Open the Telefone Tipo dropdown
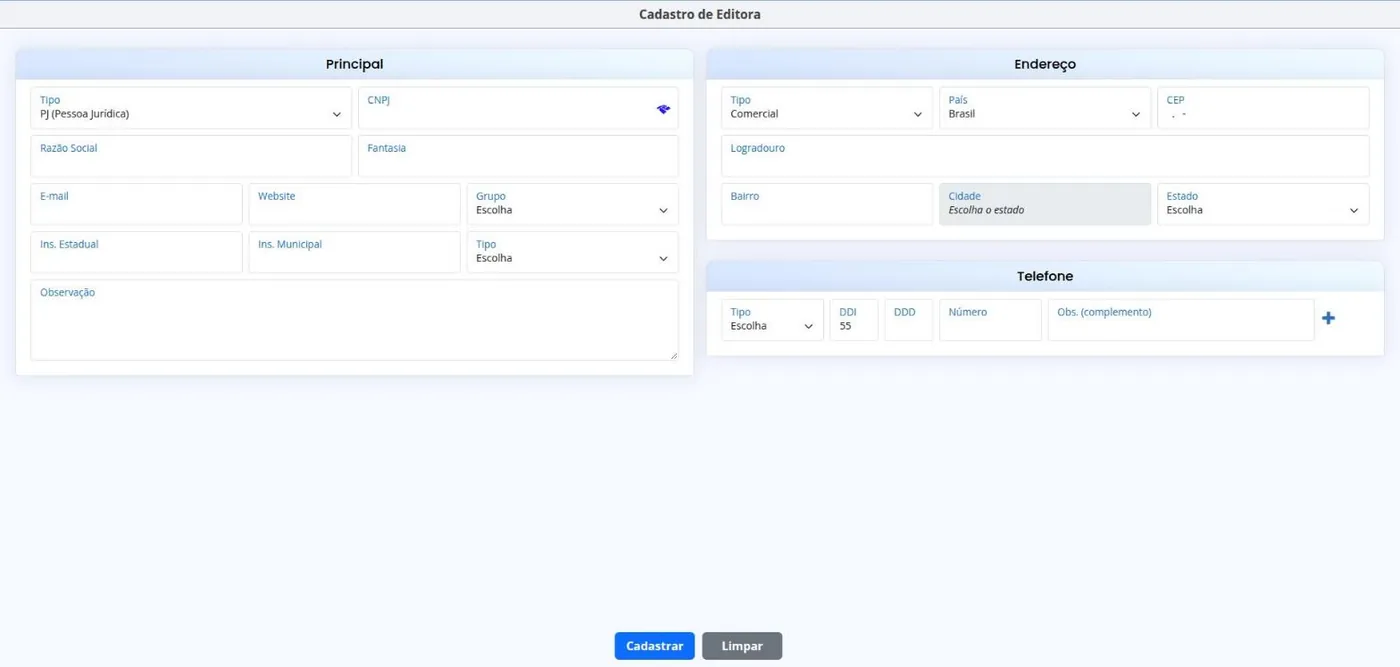Image resolution: width=1400 pixels, height=667 pixels. (772, 320)
